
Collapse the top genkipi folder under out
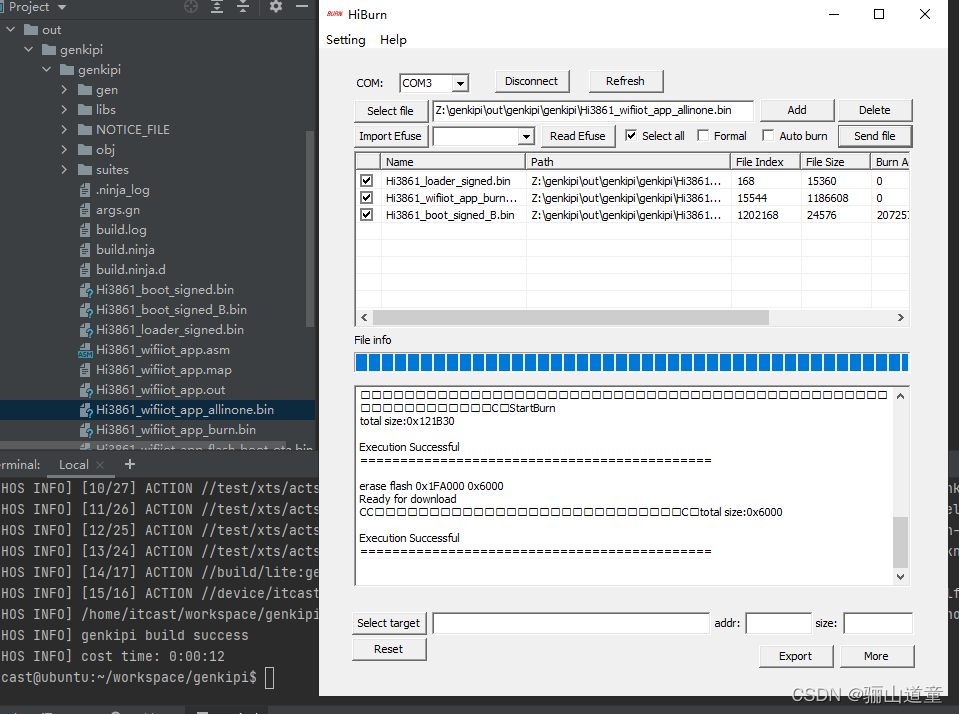29,50
